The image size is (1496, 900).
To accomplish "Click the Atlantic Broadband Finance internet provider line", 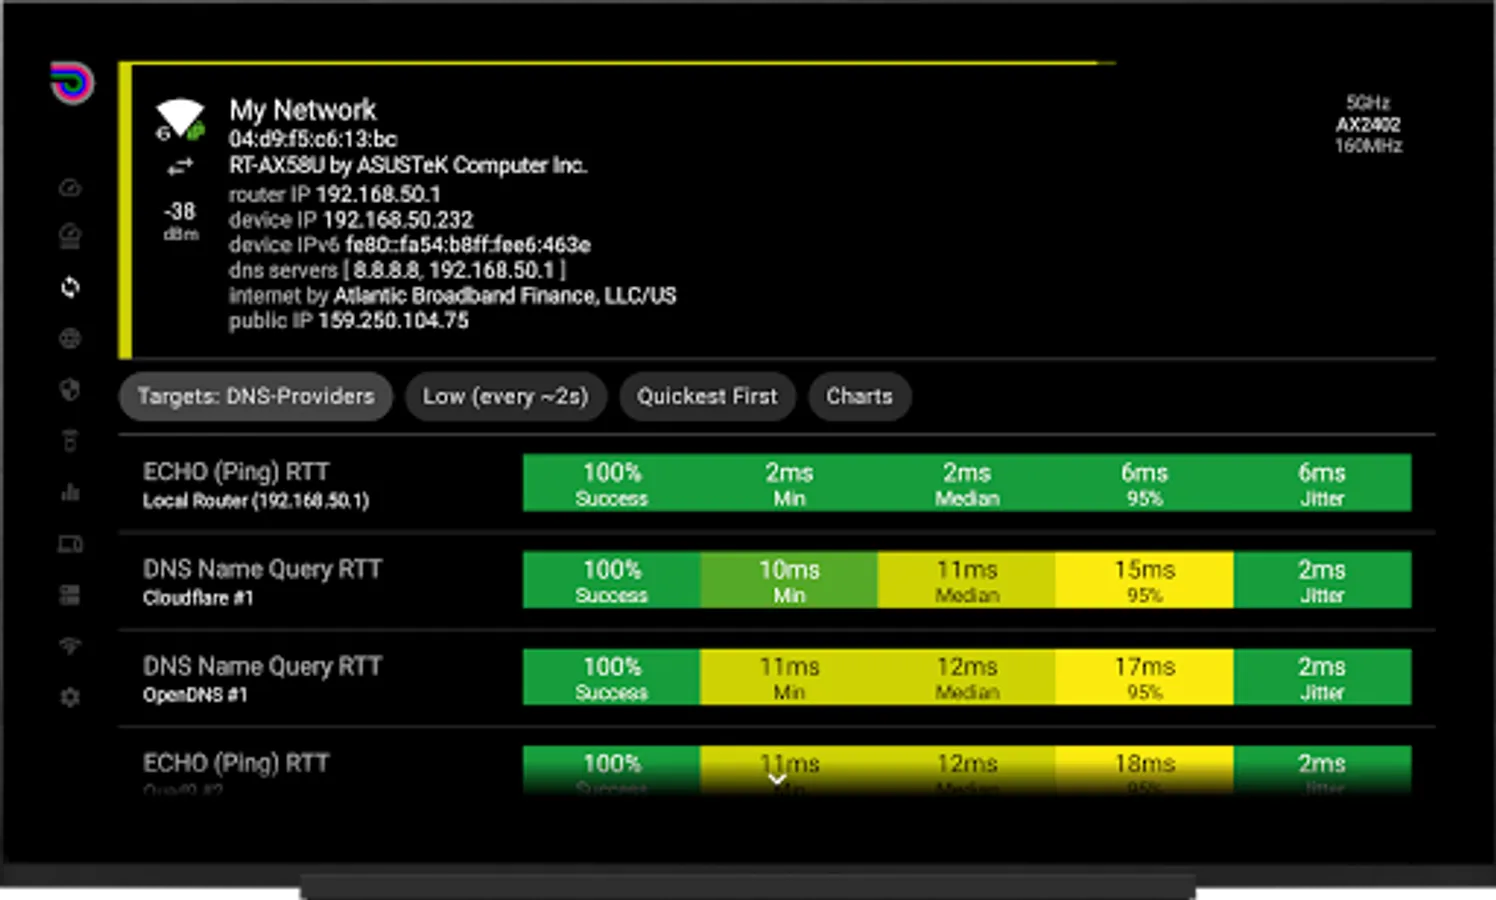I will pos(452,296).
